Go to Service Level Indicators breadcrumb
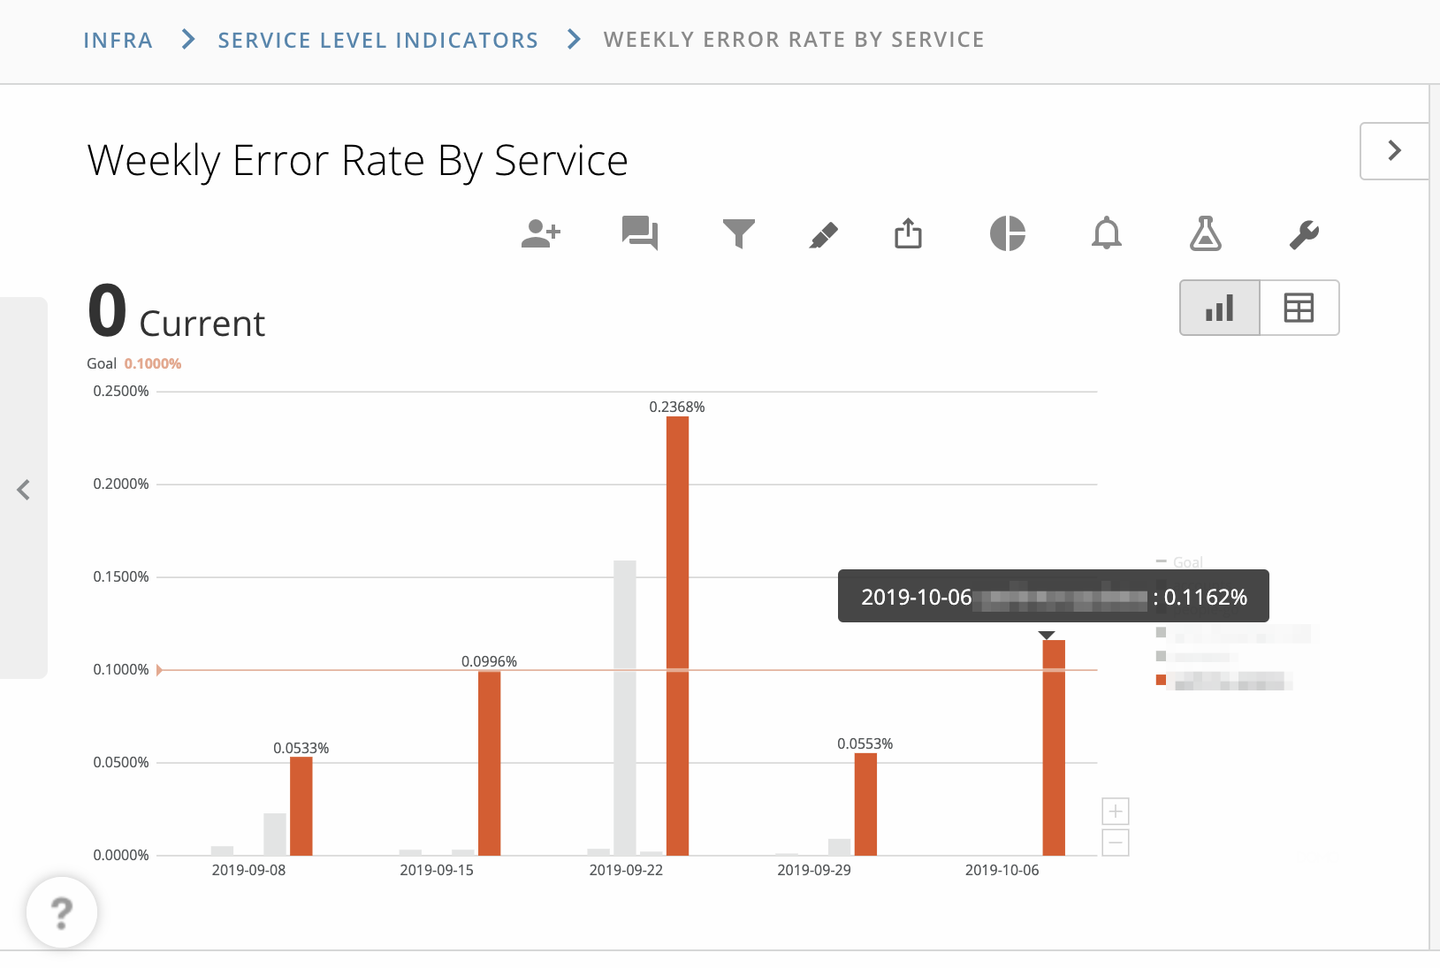 [378, 40]
